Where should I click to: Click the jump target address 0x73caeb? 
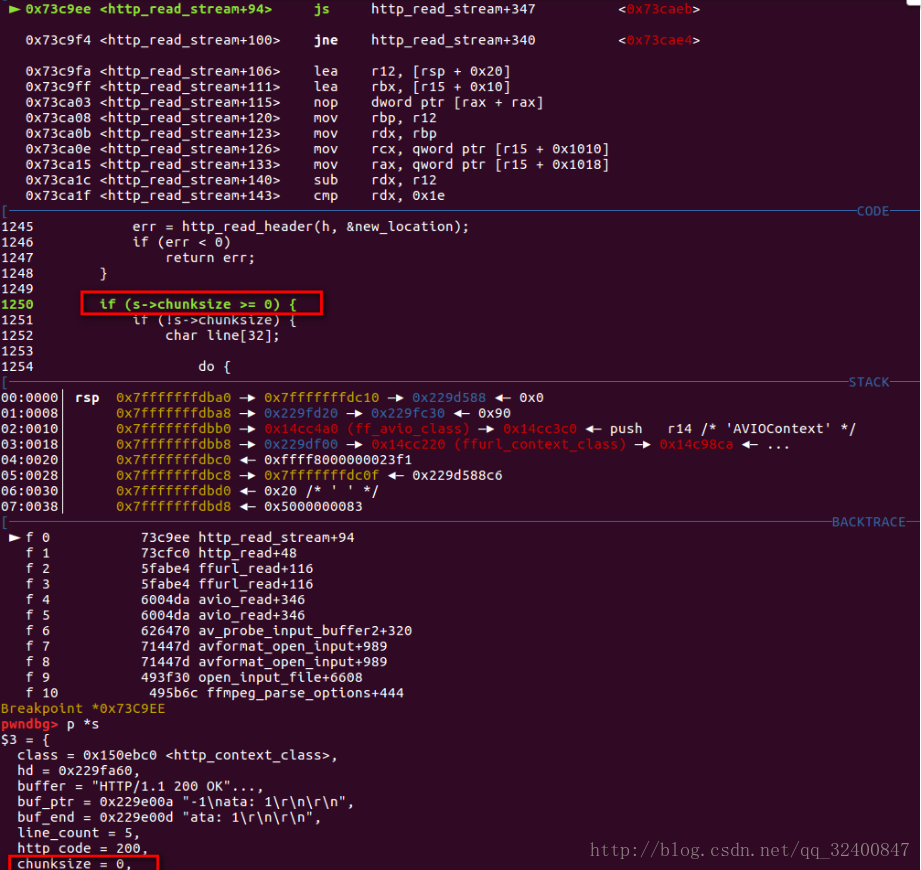[659, 9]
